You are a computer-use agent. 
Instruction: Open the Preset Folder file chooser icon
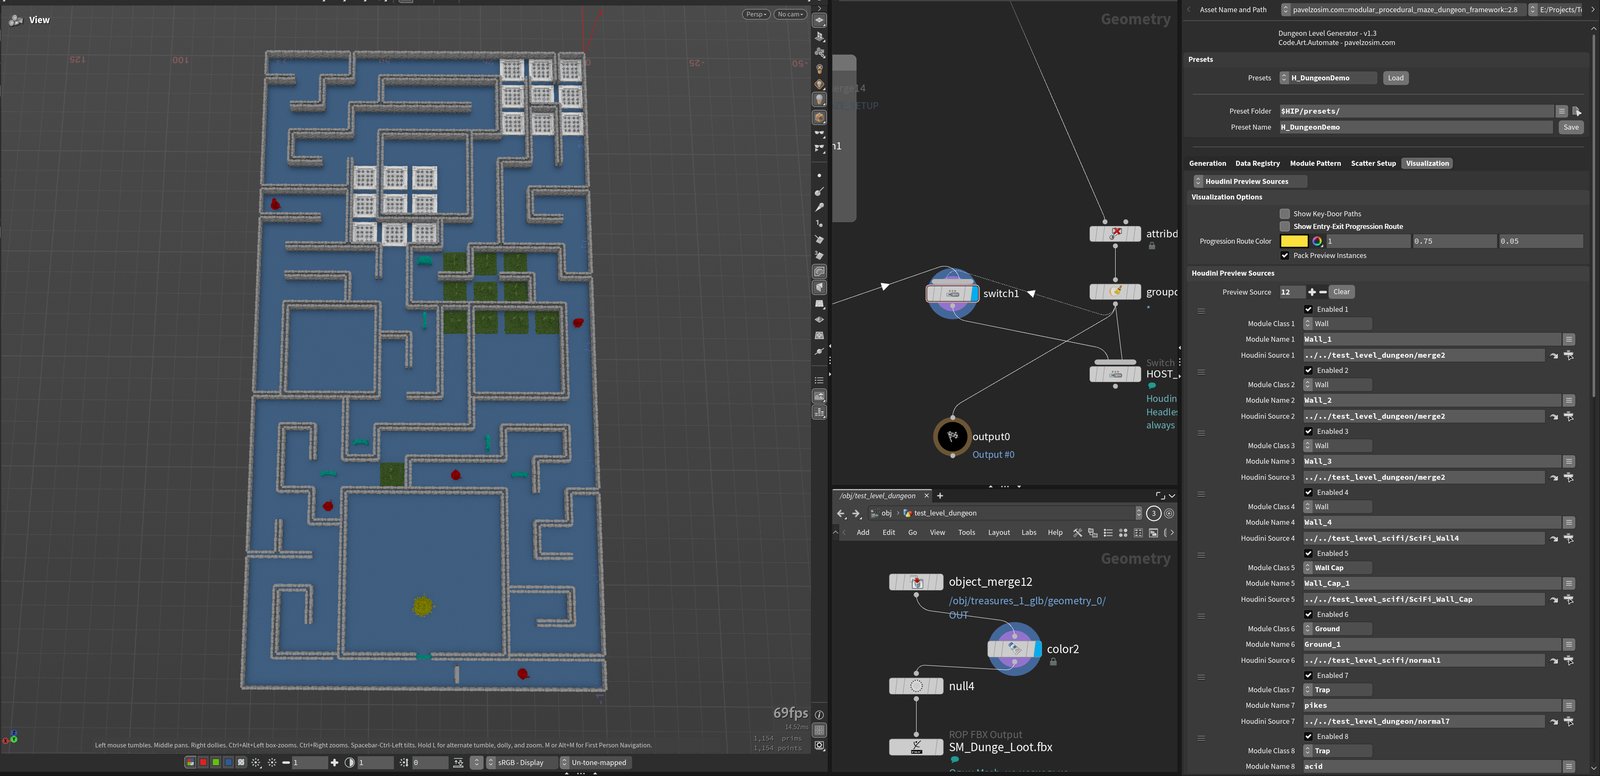(x=1577, y=111)
